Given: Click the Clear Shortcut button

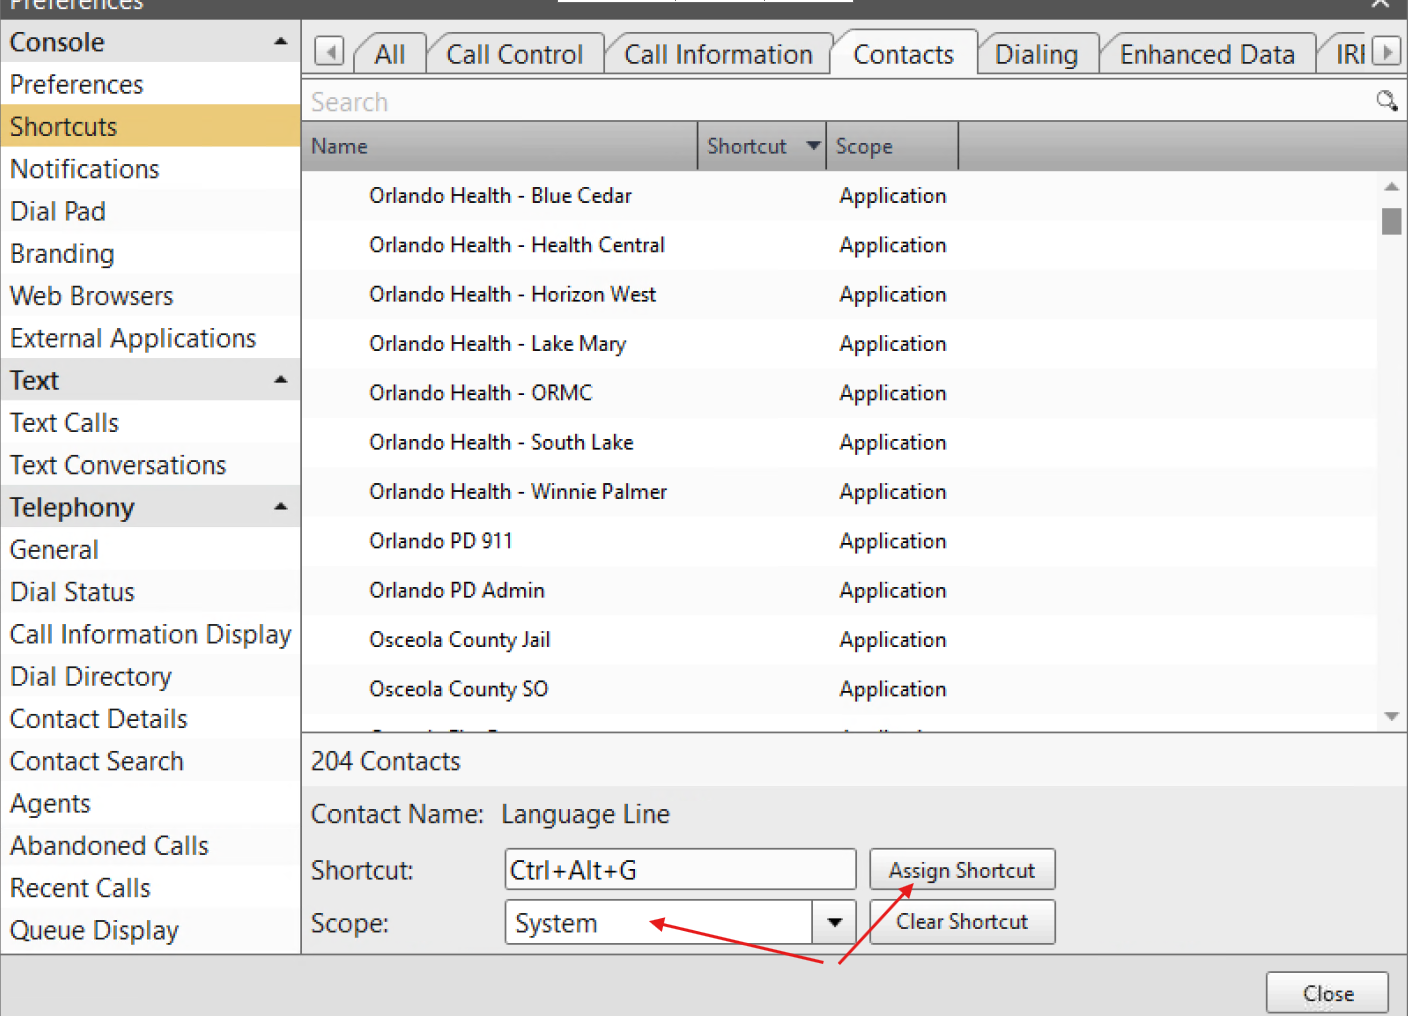Looking at the screenshot, I should pyautogui.click(x=962, y=922).
